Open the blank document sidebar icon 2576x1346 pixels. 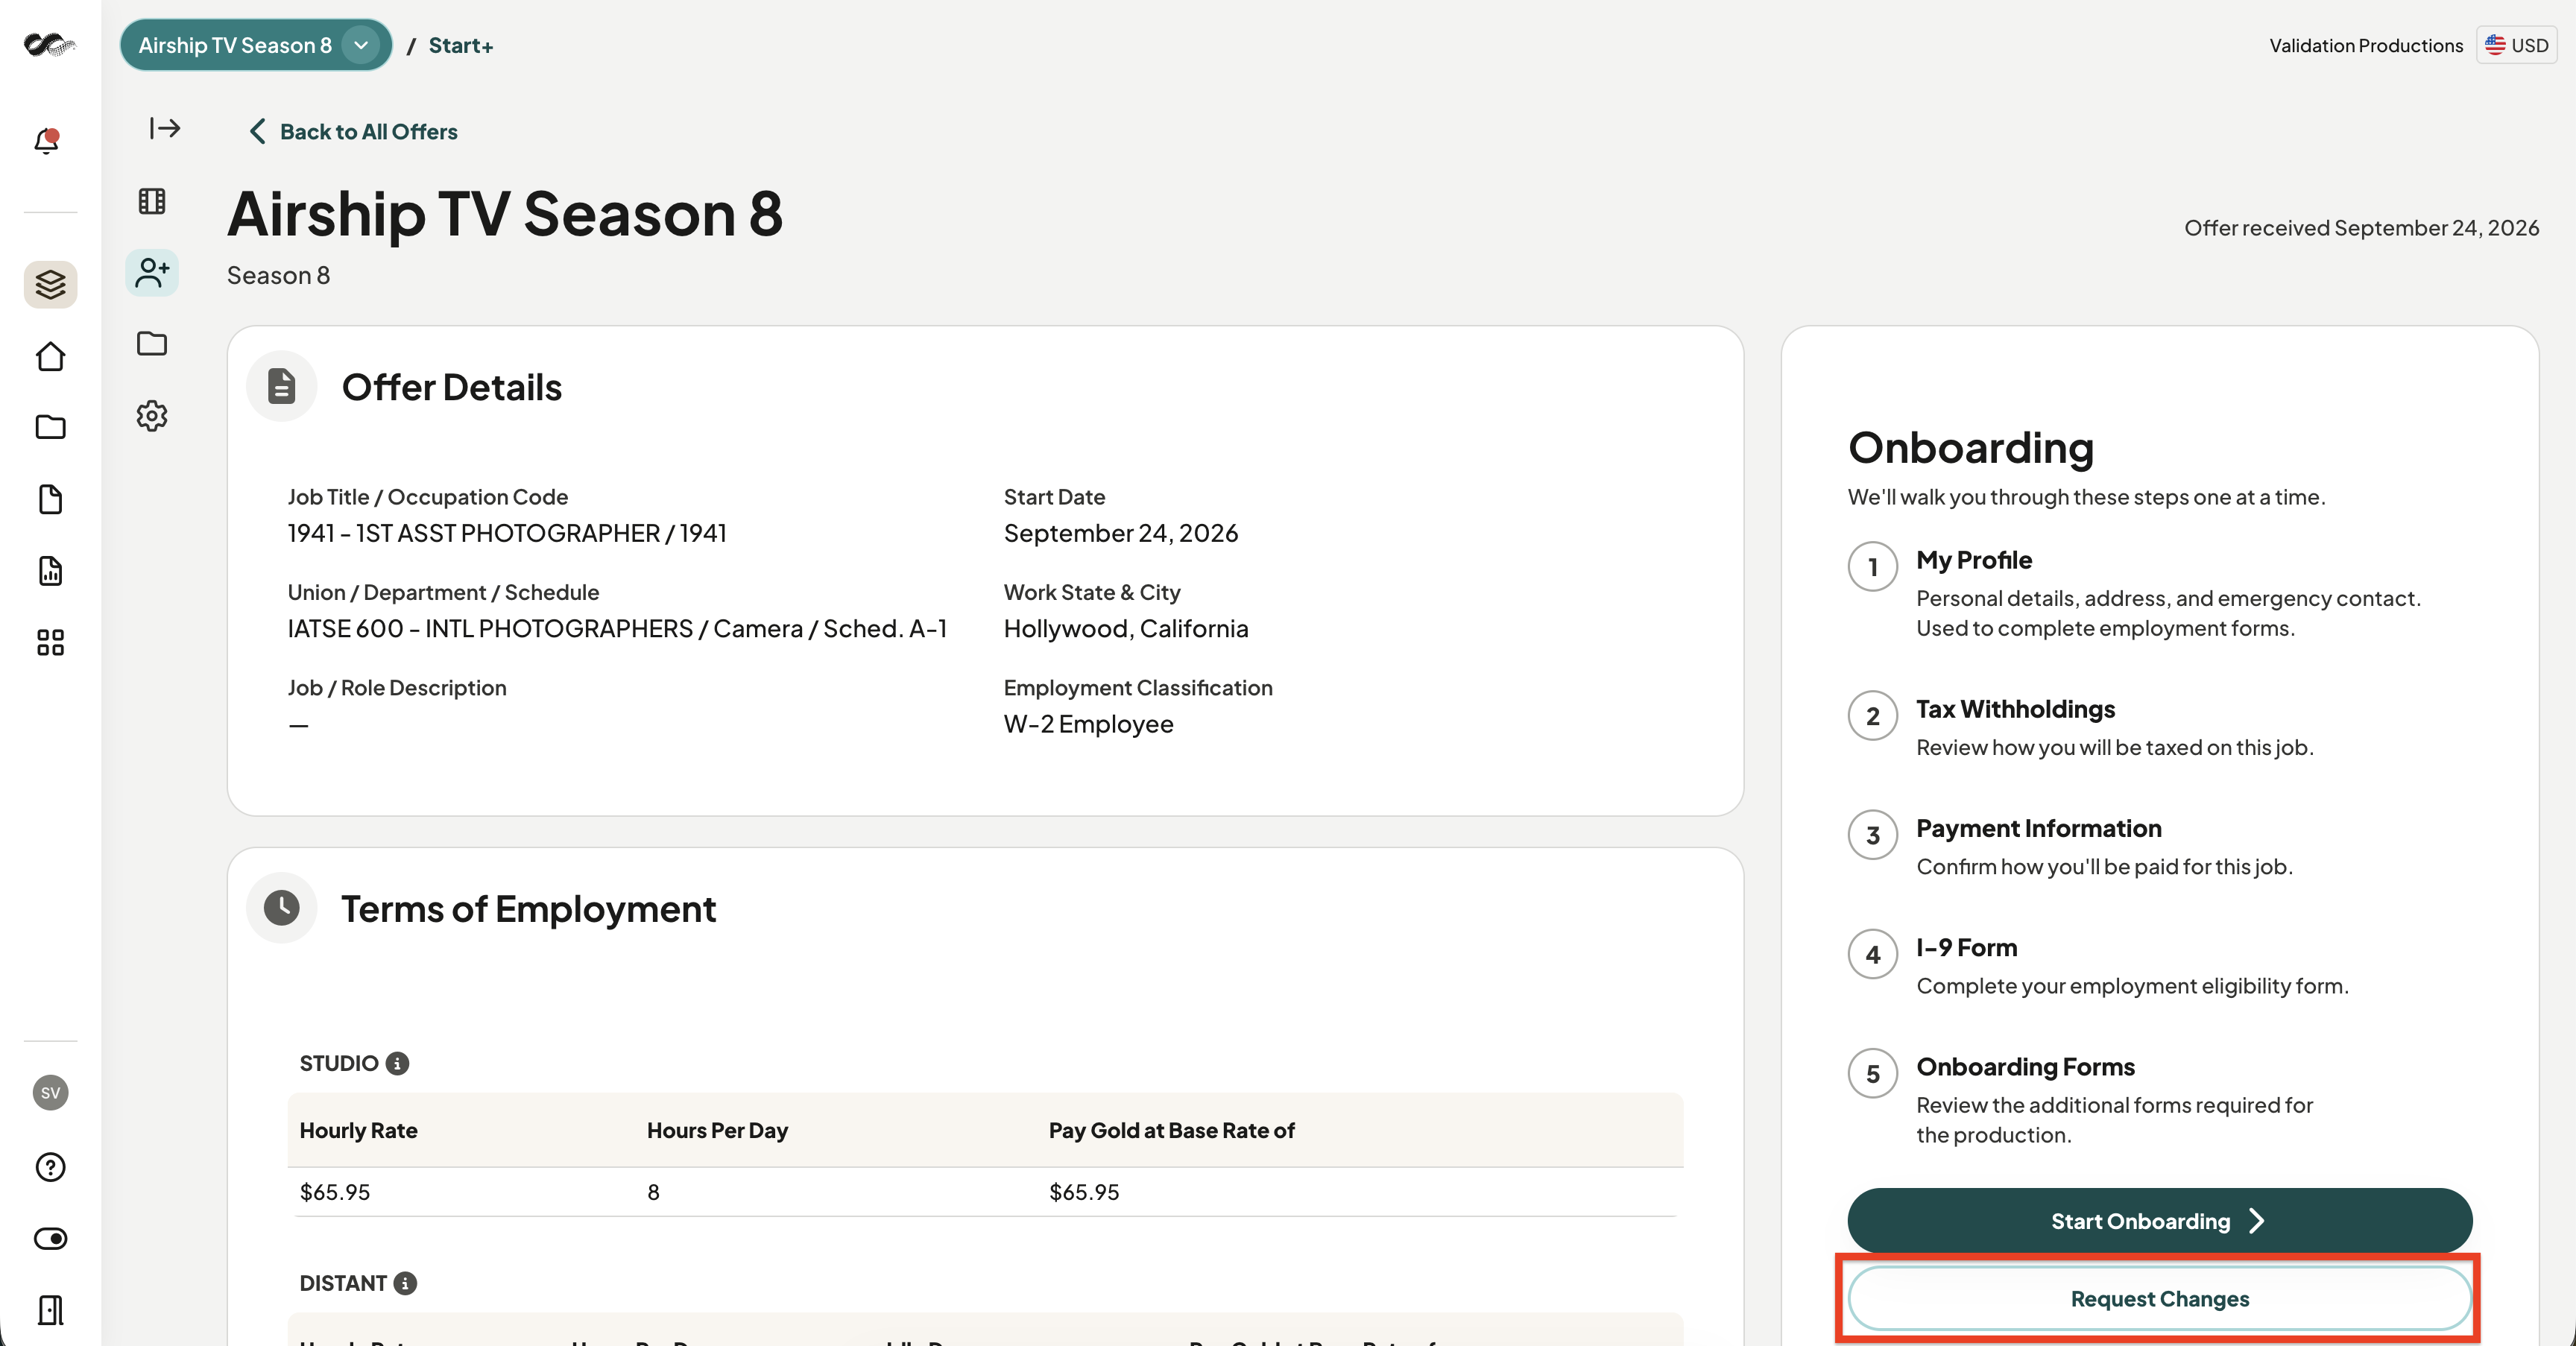tap(50, 500)
